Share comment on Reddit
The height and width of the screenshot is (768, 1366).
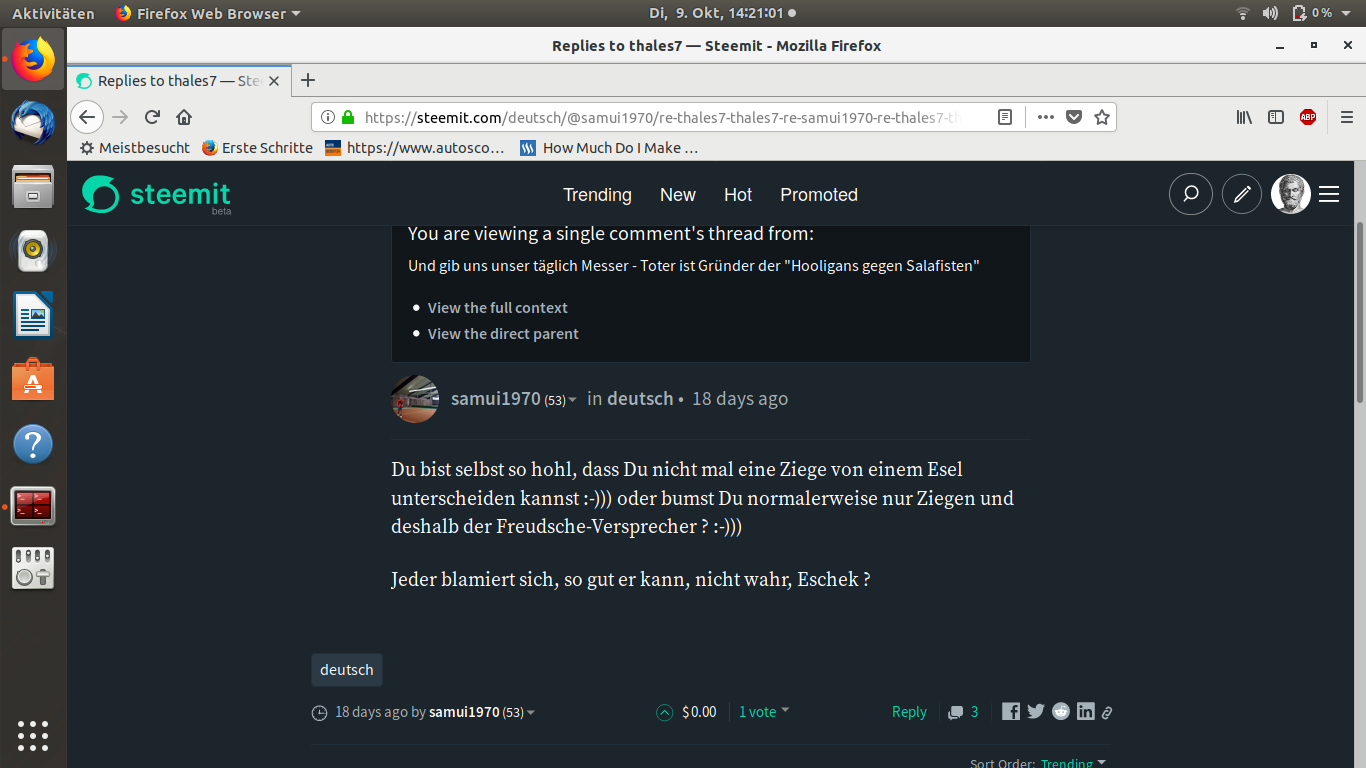pyautogui.click(x=1061, y=712)
